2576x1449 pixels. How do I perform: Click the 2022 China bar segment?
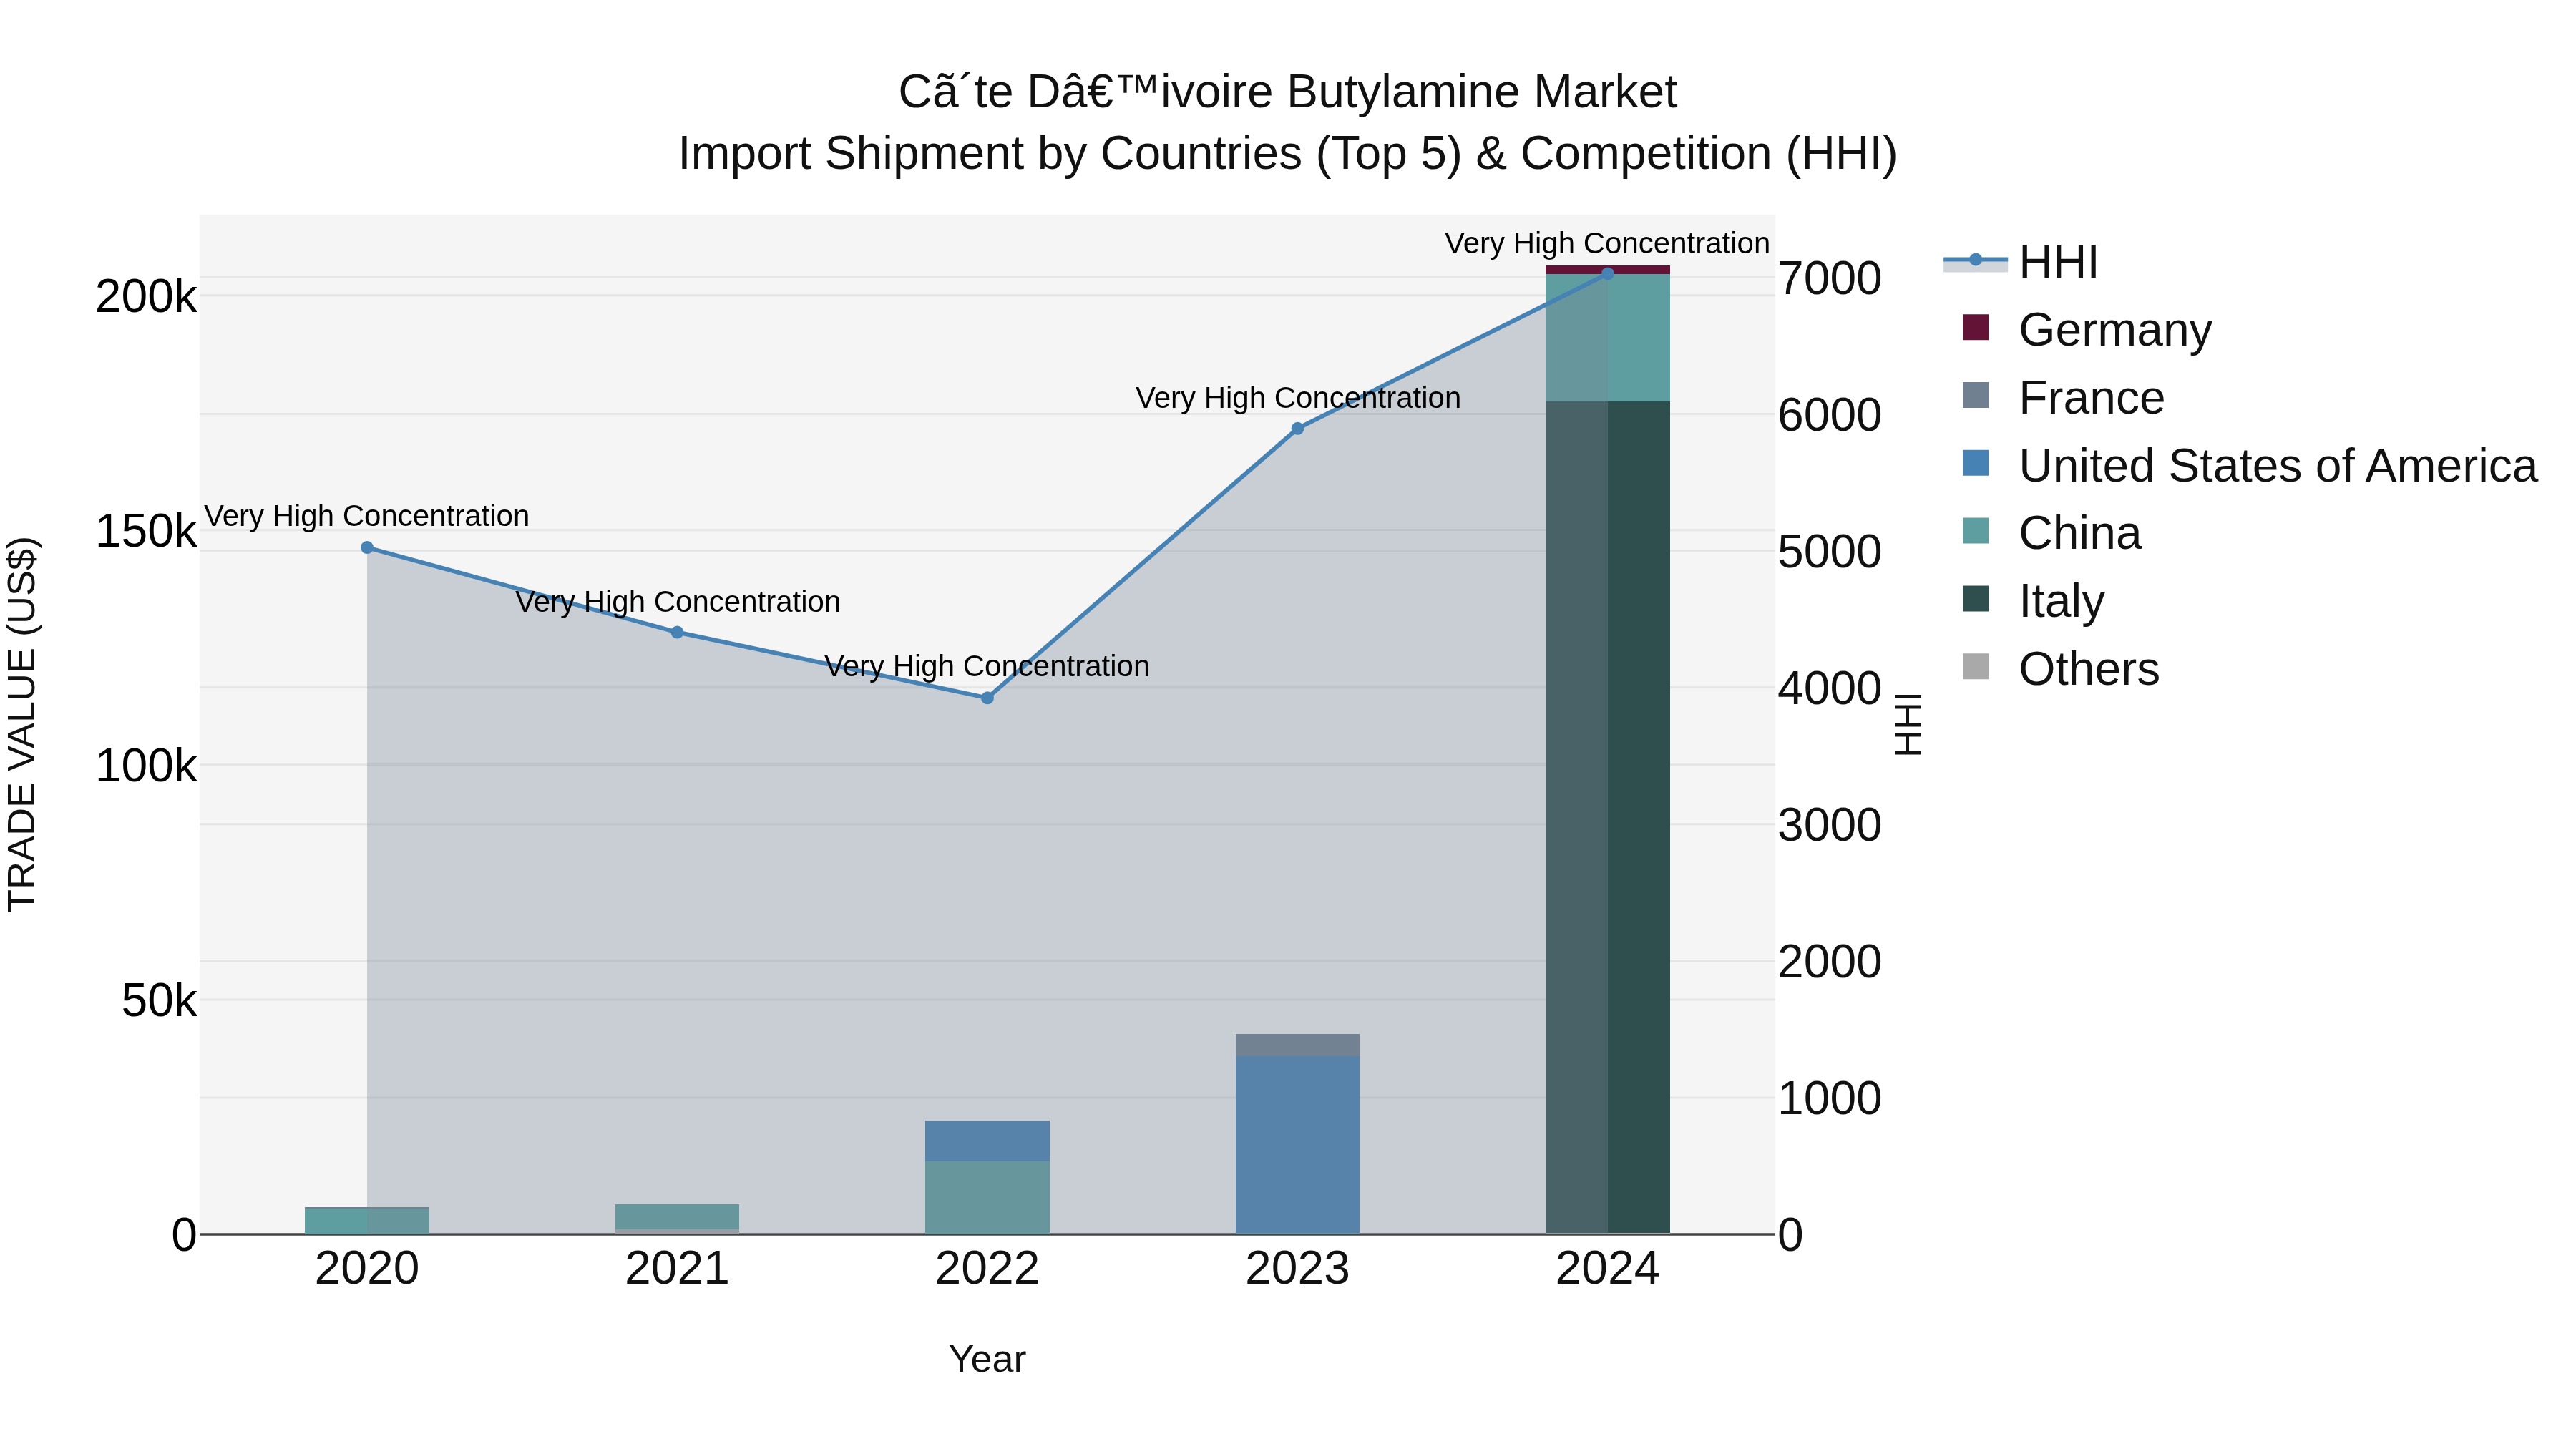[987, 1197]
